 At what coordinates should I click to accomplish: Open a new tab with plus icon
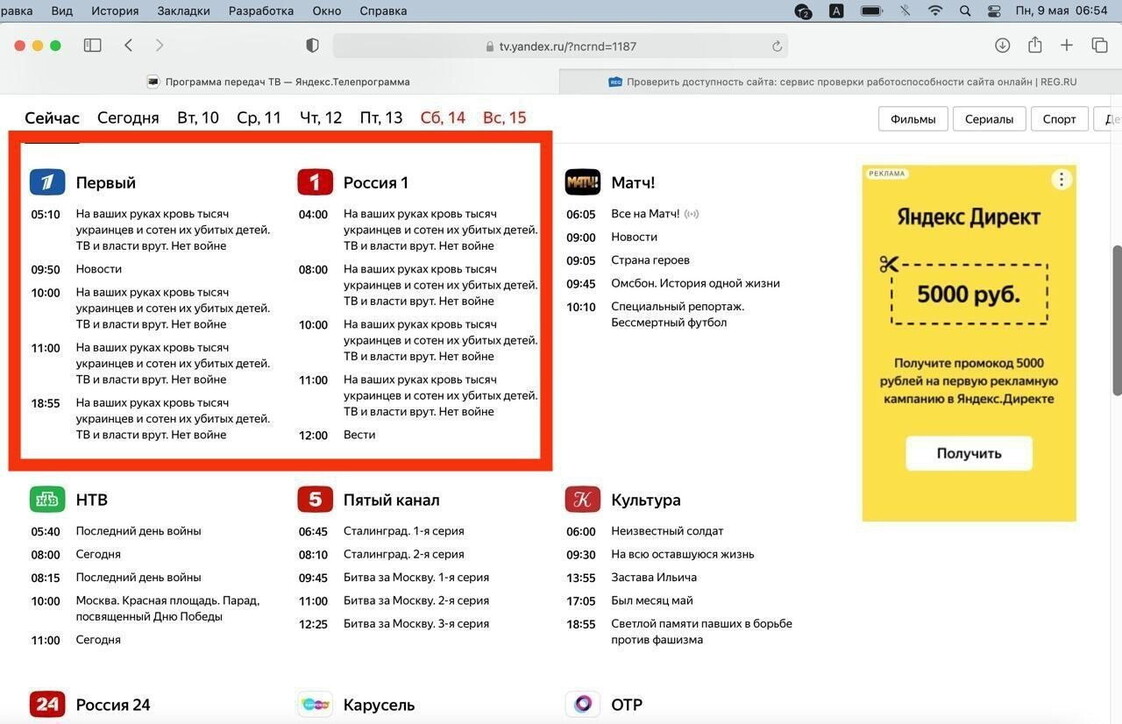[1067, 46]
